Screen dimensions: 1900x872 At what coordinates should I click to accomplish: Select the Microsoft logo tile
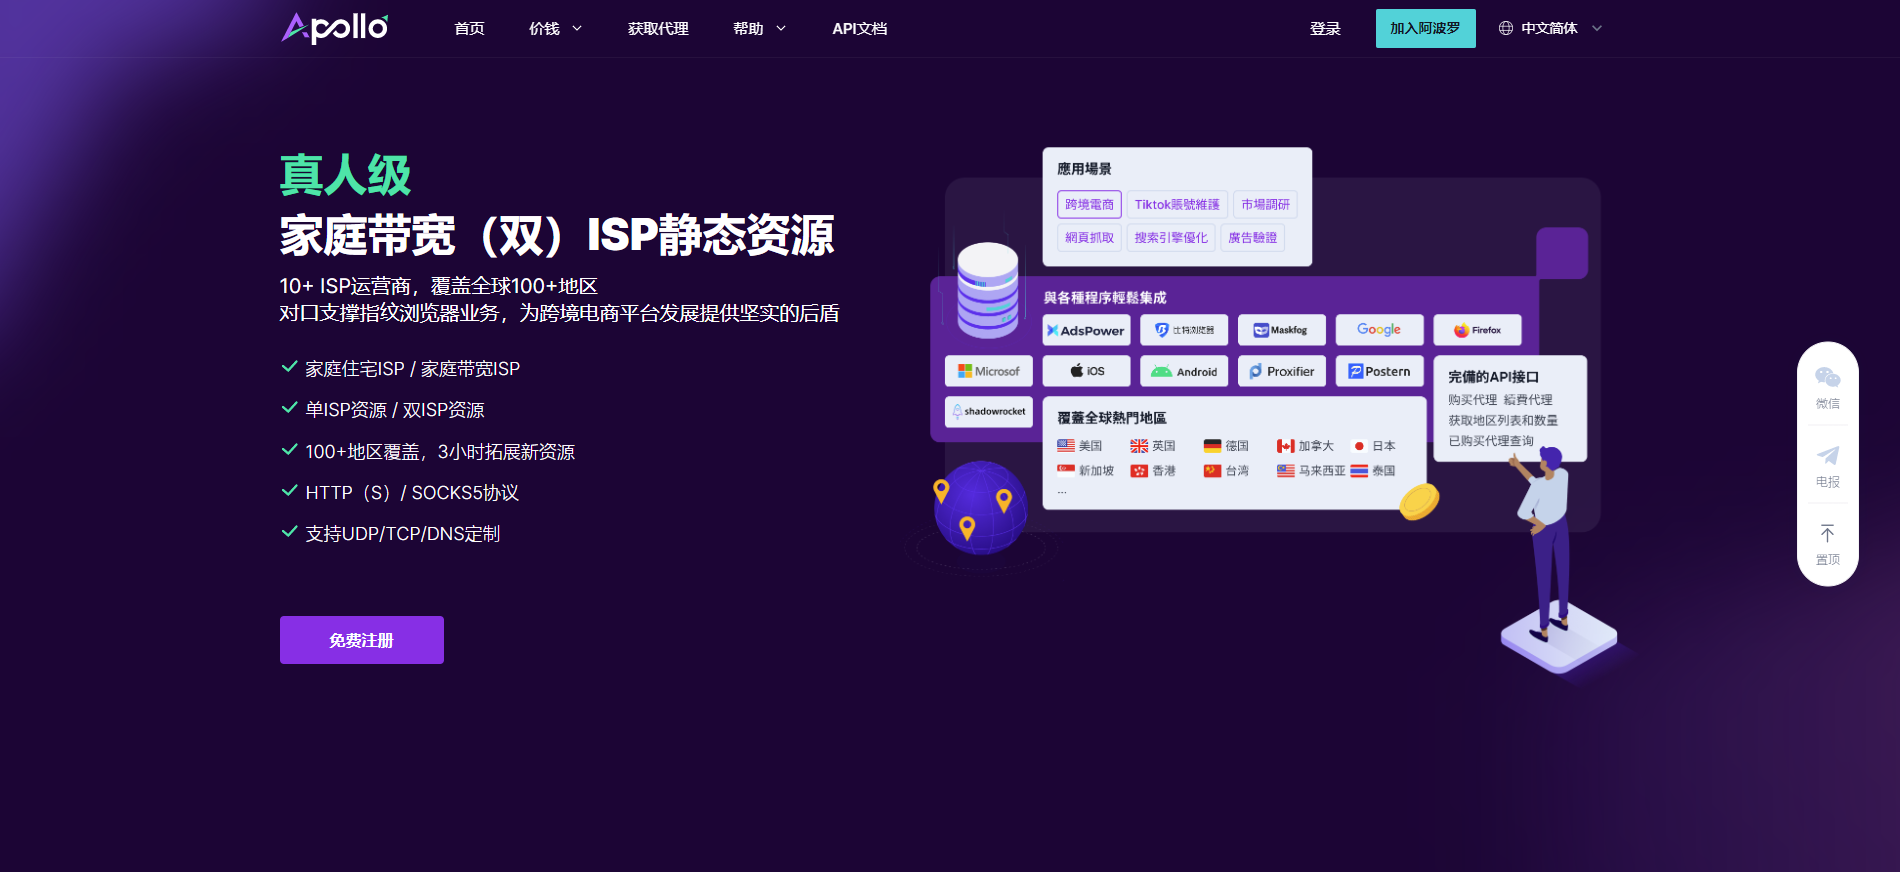989,371
